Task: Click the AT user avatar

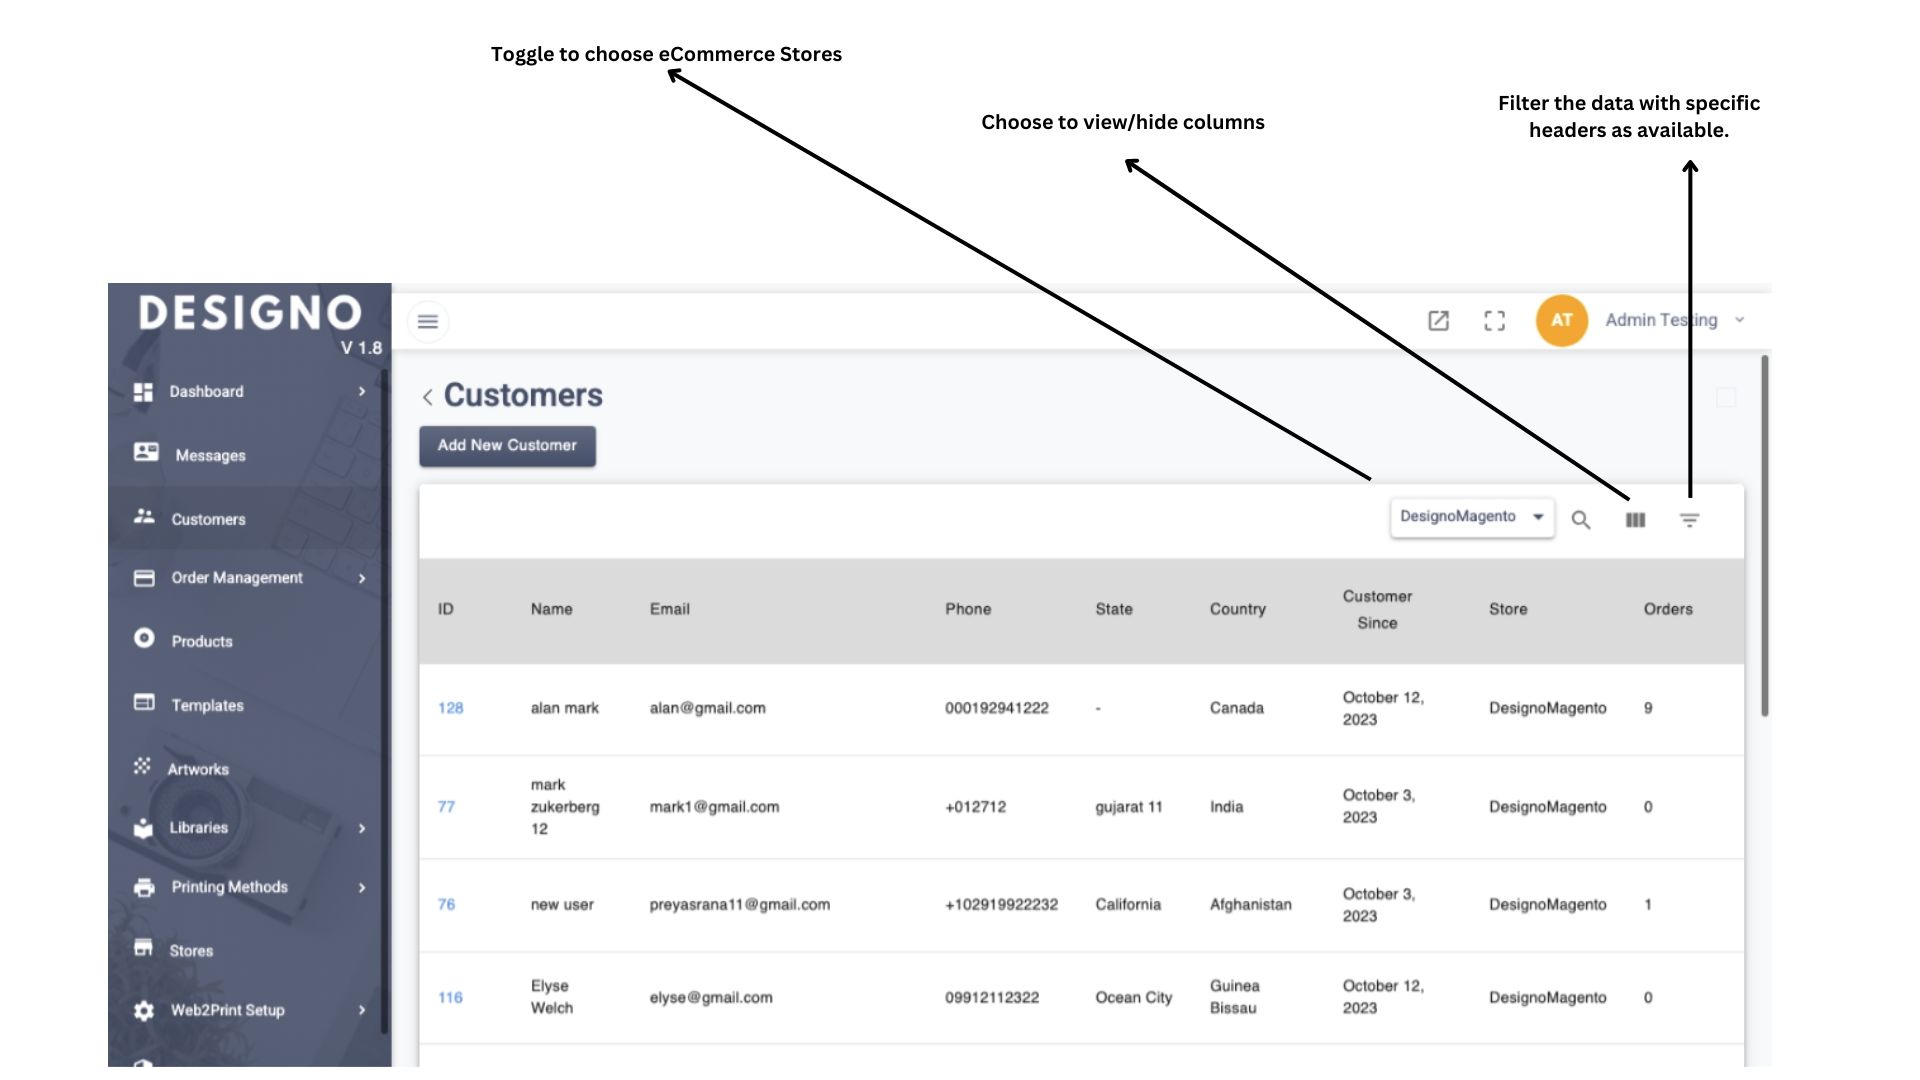Action: 1561,321
